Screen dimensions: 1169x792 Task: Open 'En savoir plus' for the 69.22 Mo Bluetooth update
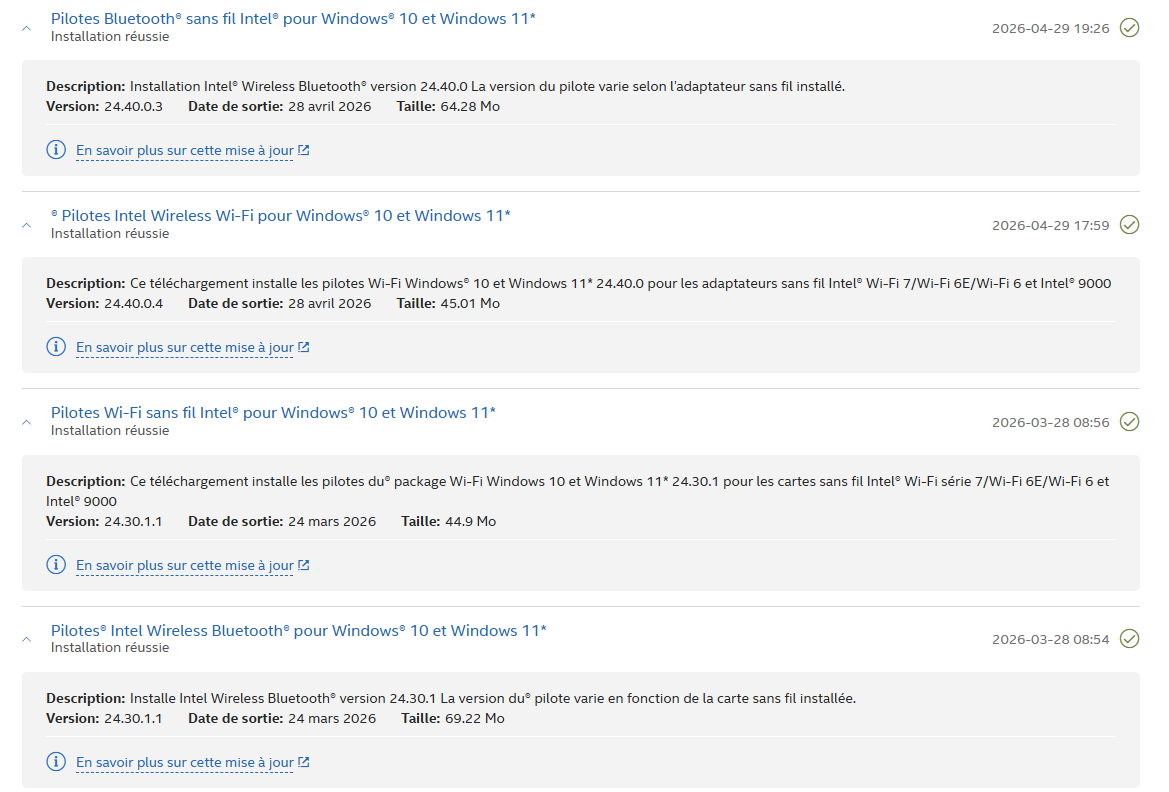[185, 762]
